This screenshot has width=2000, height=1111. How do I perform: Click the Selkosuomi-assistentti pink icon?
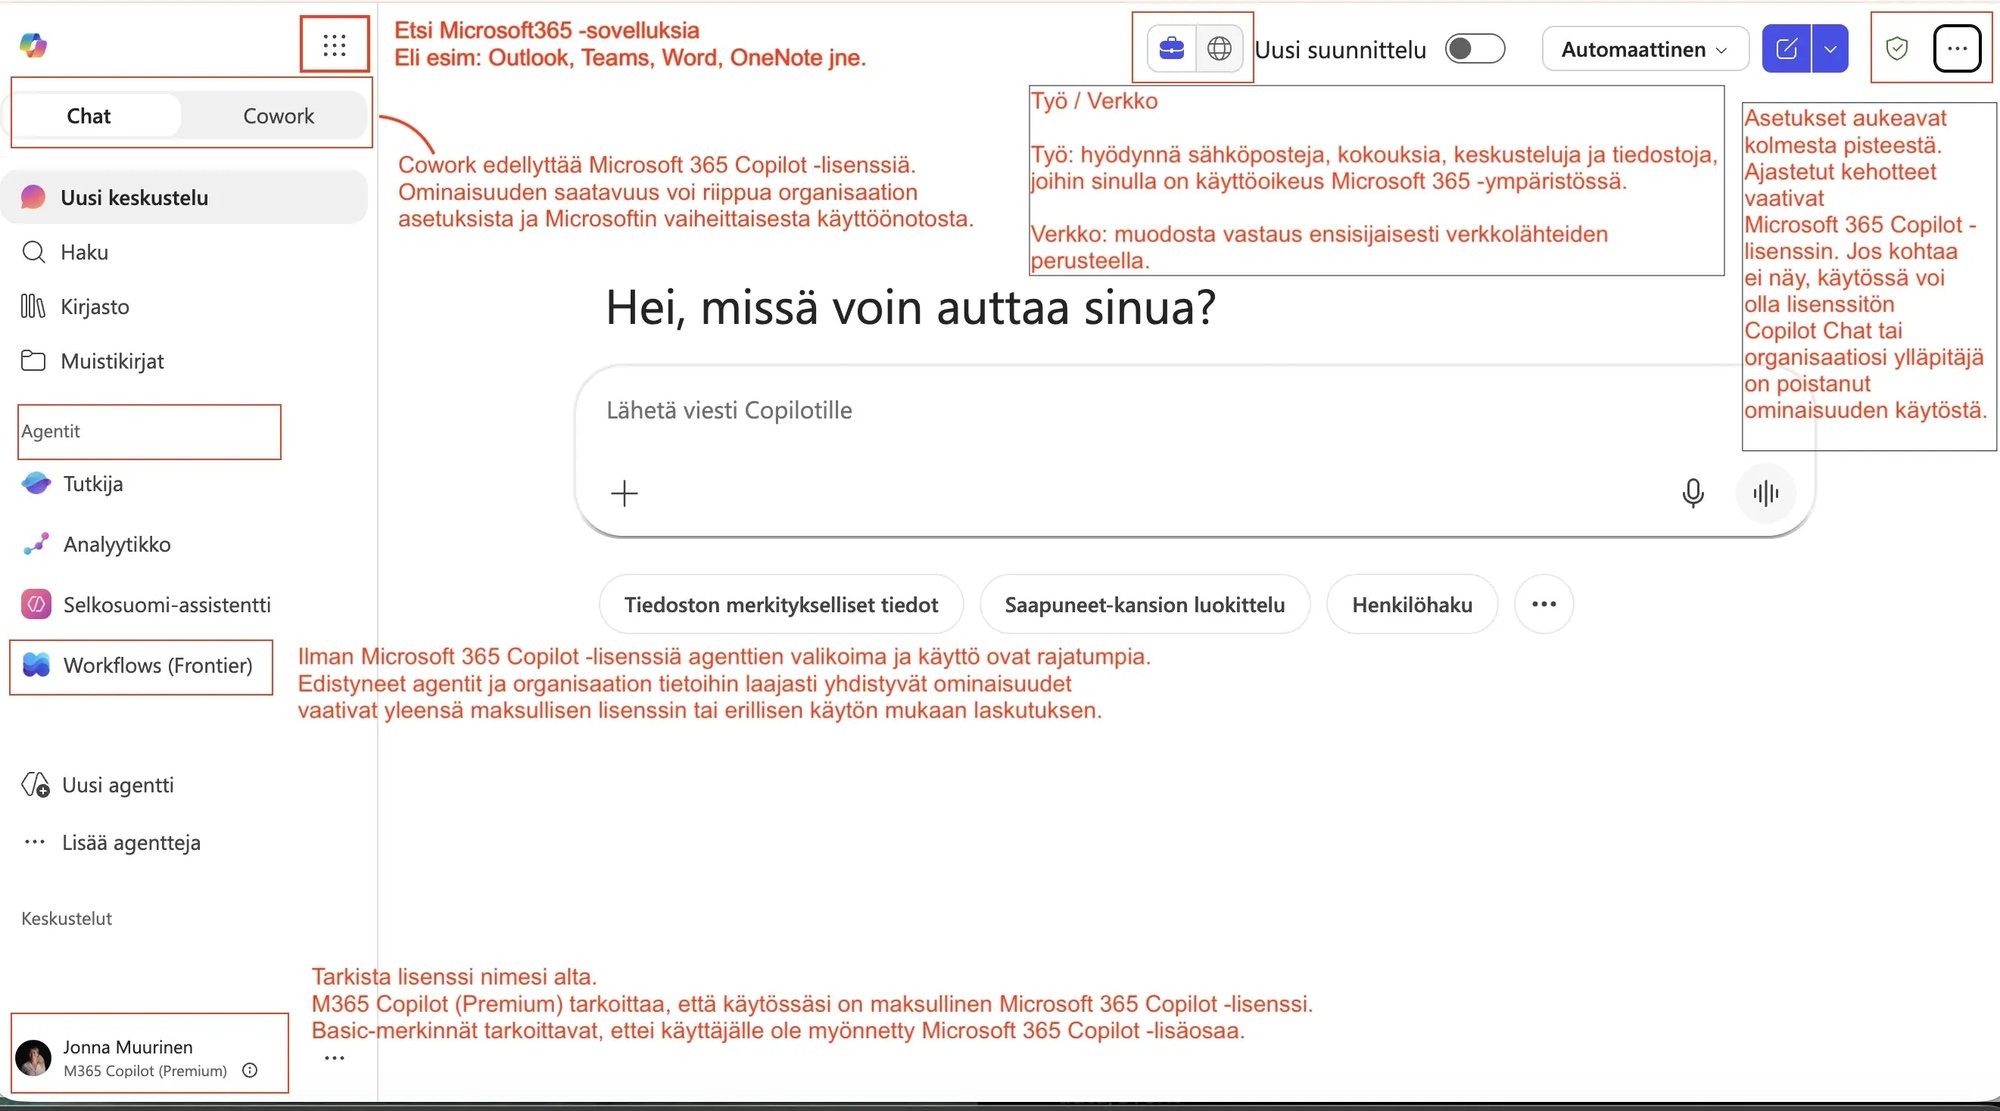click(36, 604)
